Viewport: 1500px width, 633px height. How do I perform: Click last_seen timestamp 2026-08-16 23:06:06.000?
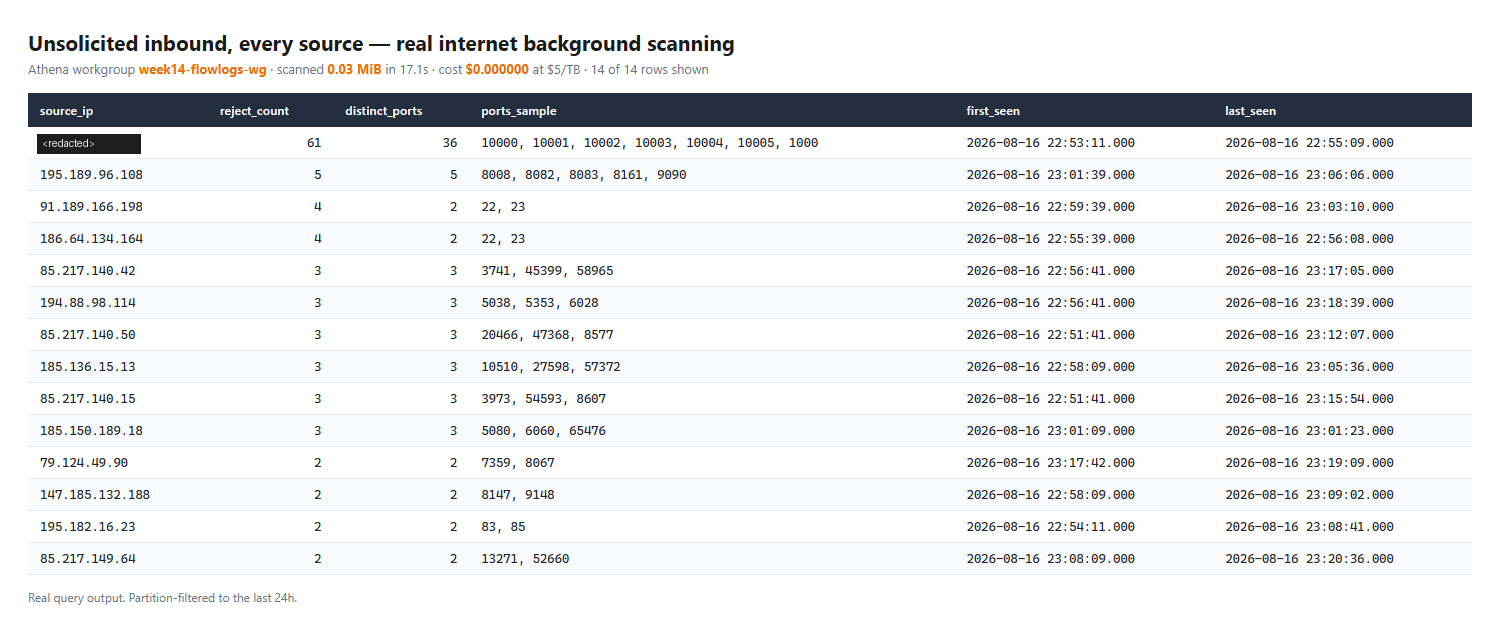(1310, 175)
